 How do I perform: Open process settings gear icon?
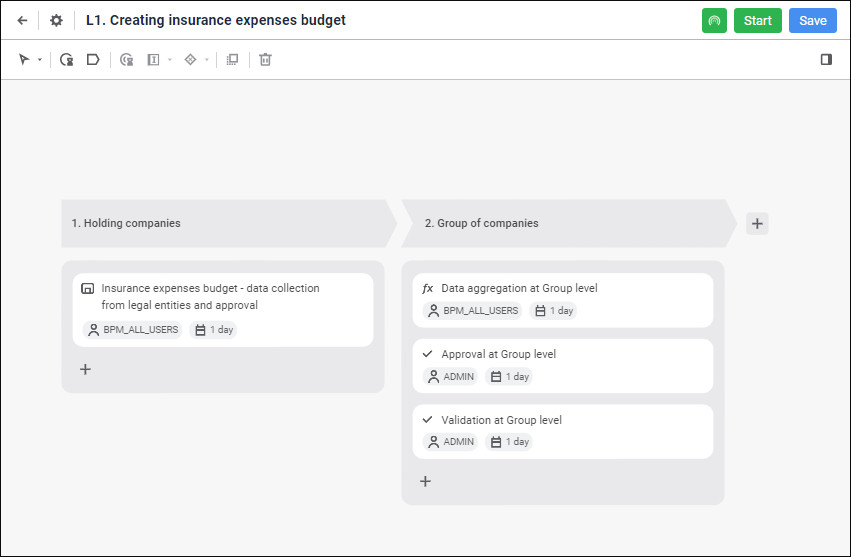[56, 20]
